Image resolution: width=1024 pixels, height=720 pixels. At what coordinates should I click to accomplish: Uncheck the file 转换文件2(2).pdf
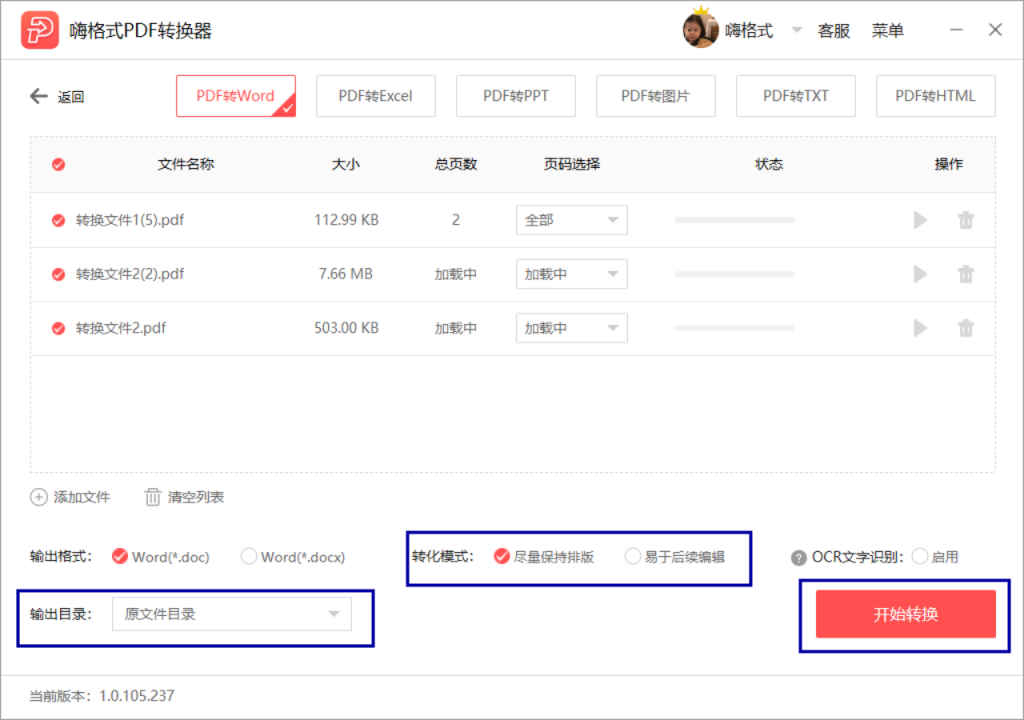click(x=58, y=274)
